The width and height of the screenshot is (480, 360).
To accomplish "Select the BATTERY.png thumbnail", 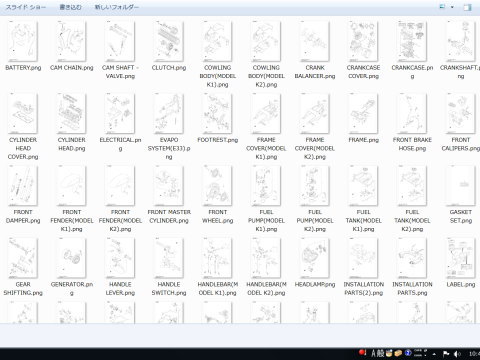I will (x=23, y=42).
